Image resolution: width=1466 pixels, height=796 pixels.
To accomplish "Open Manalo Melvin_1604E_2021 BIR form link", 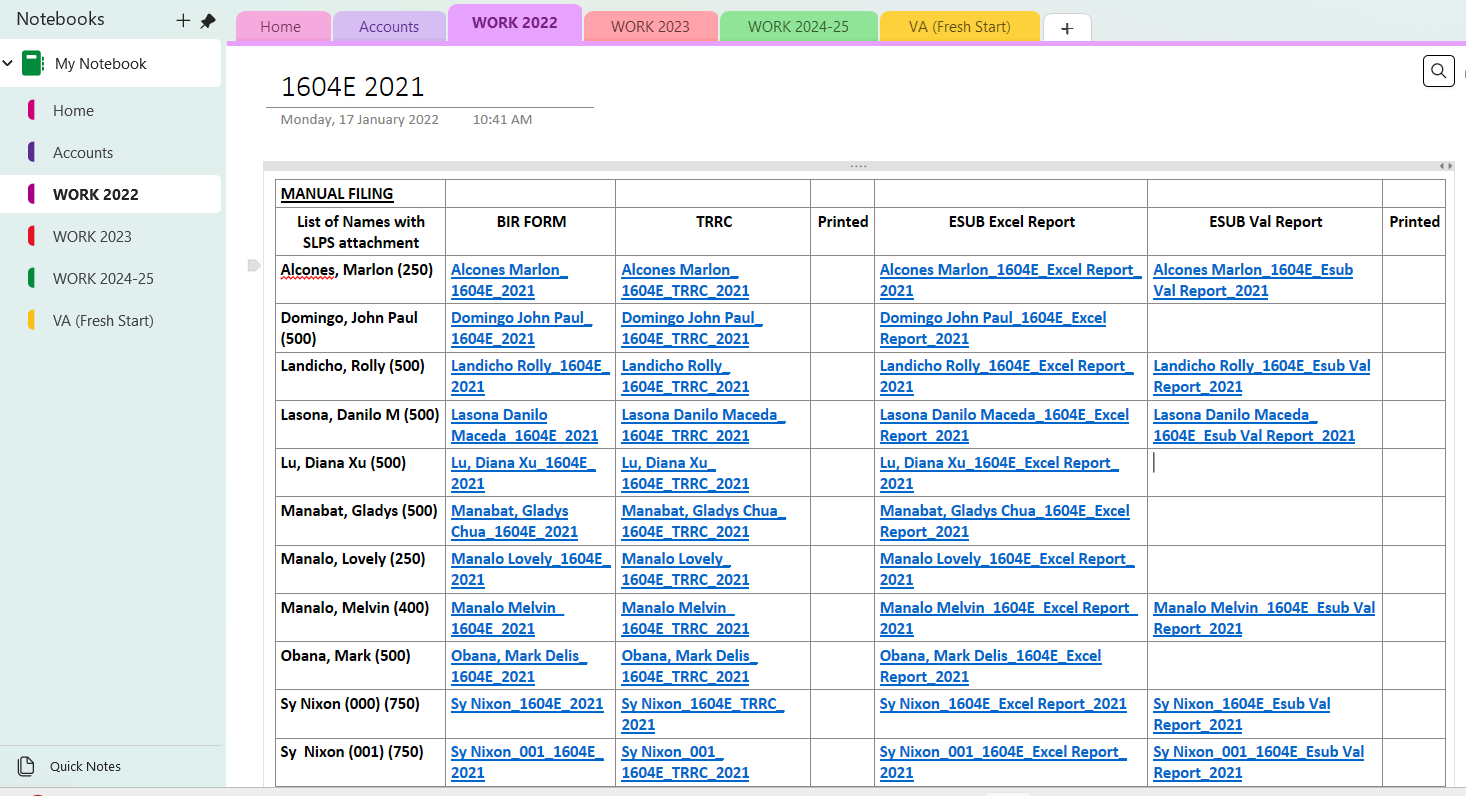I will tap(507, 618).
